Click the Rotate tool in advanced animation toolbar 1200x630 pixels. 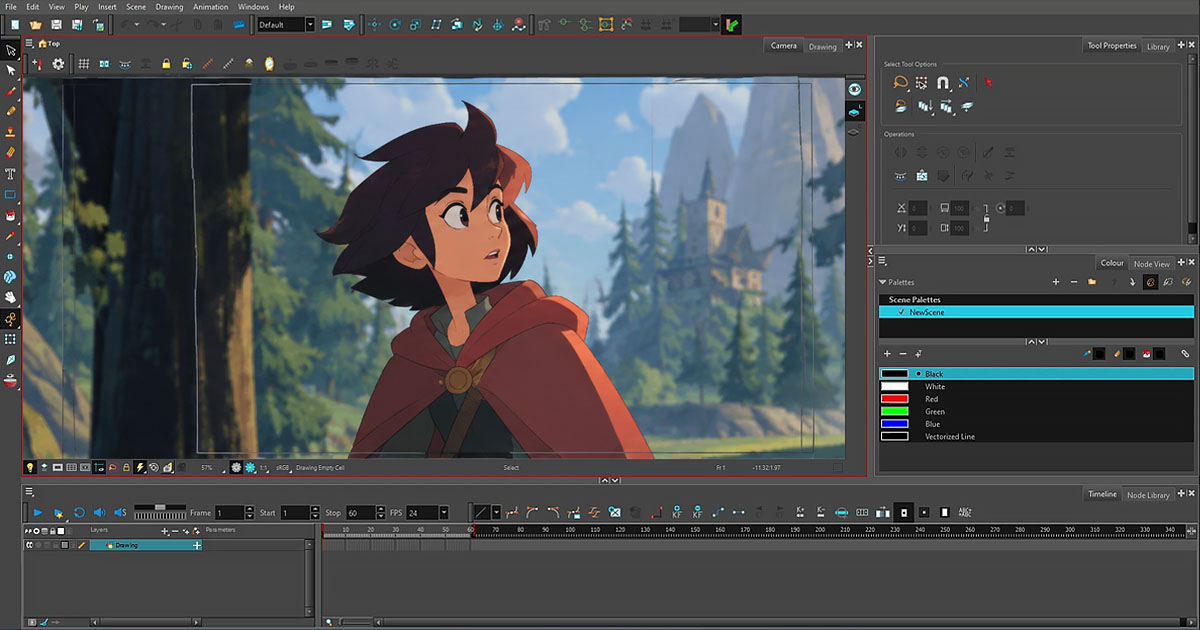coord(395,23)
